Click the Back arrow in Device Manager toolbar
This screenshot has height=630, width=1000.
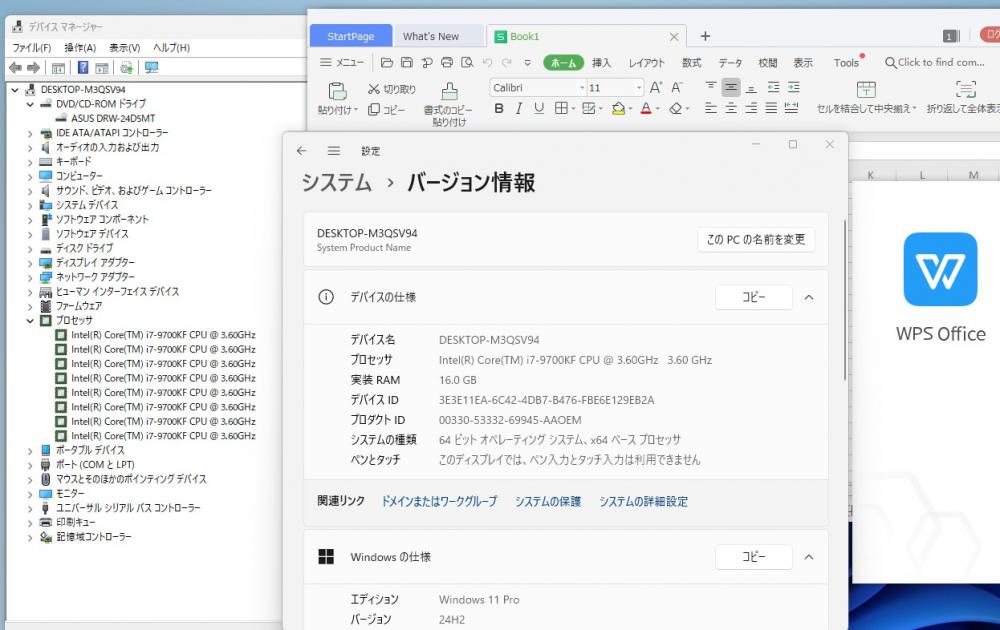pyautogui.click(x=15, y=68)
